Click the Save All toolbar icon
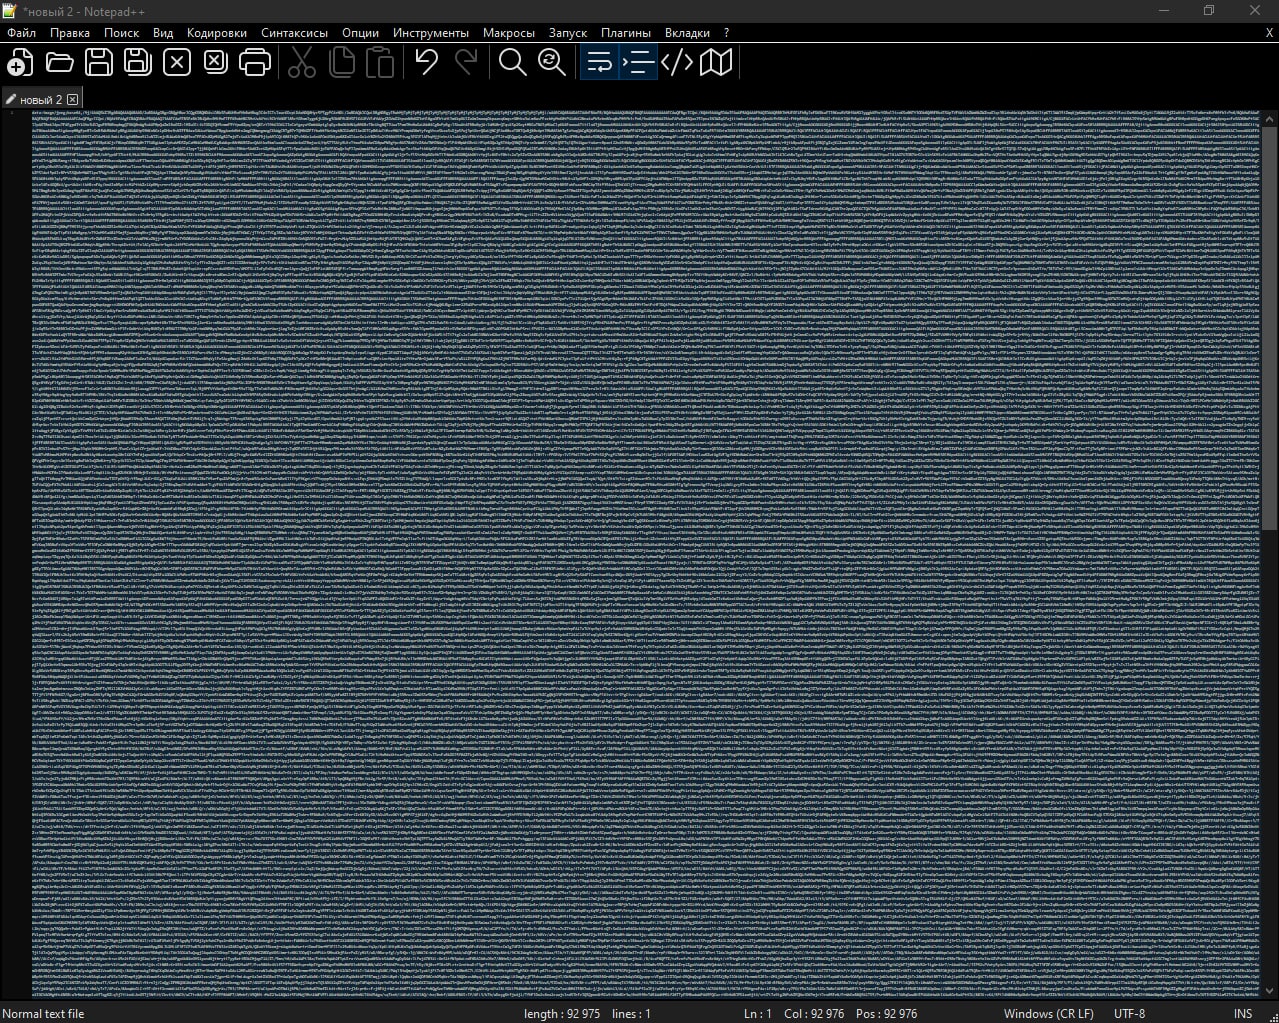Viewport: 1279px width, 1023px height. point(138,63)
